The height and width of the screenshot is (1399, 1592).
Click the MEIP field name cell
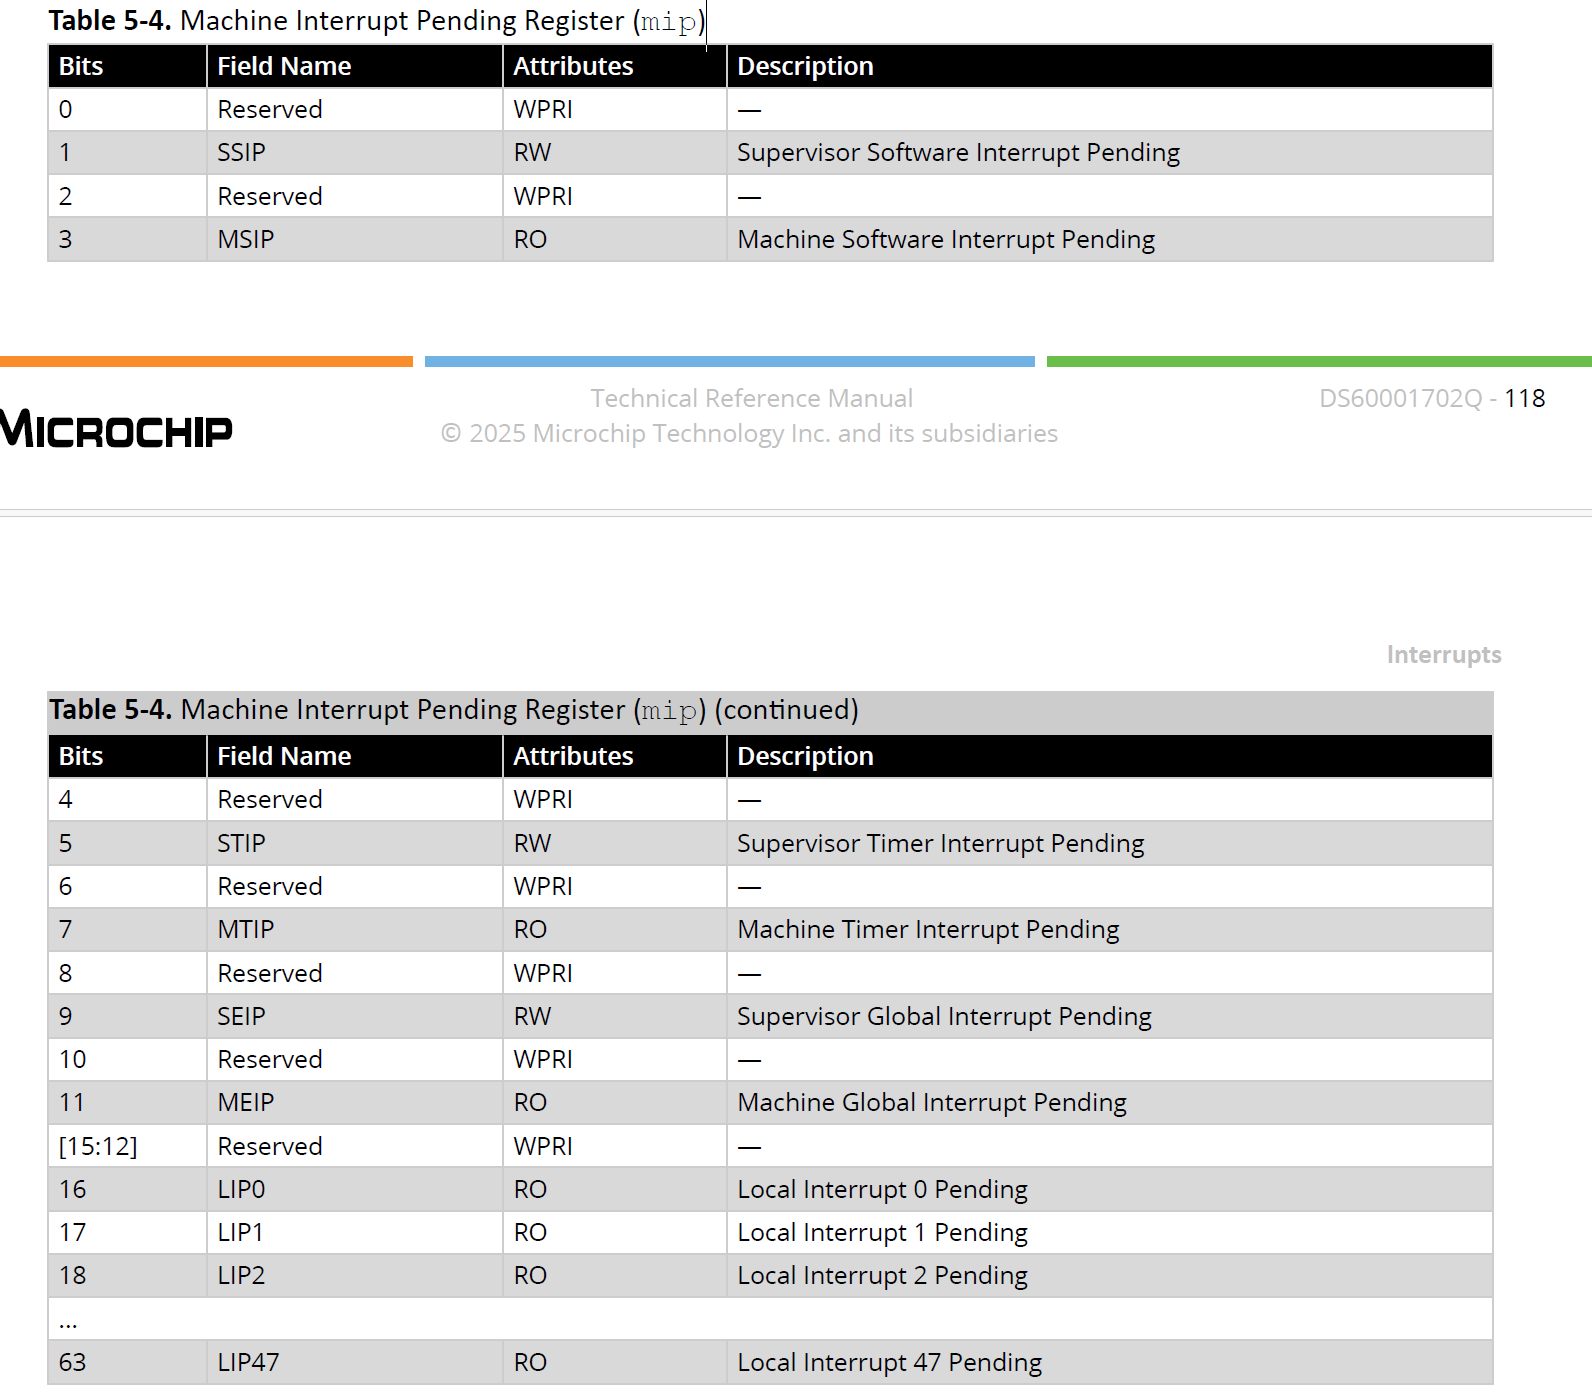(354, 1103)
